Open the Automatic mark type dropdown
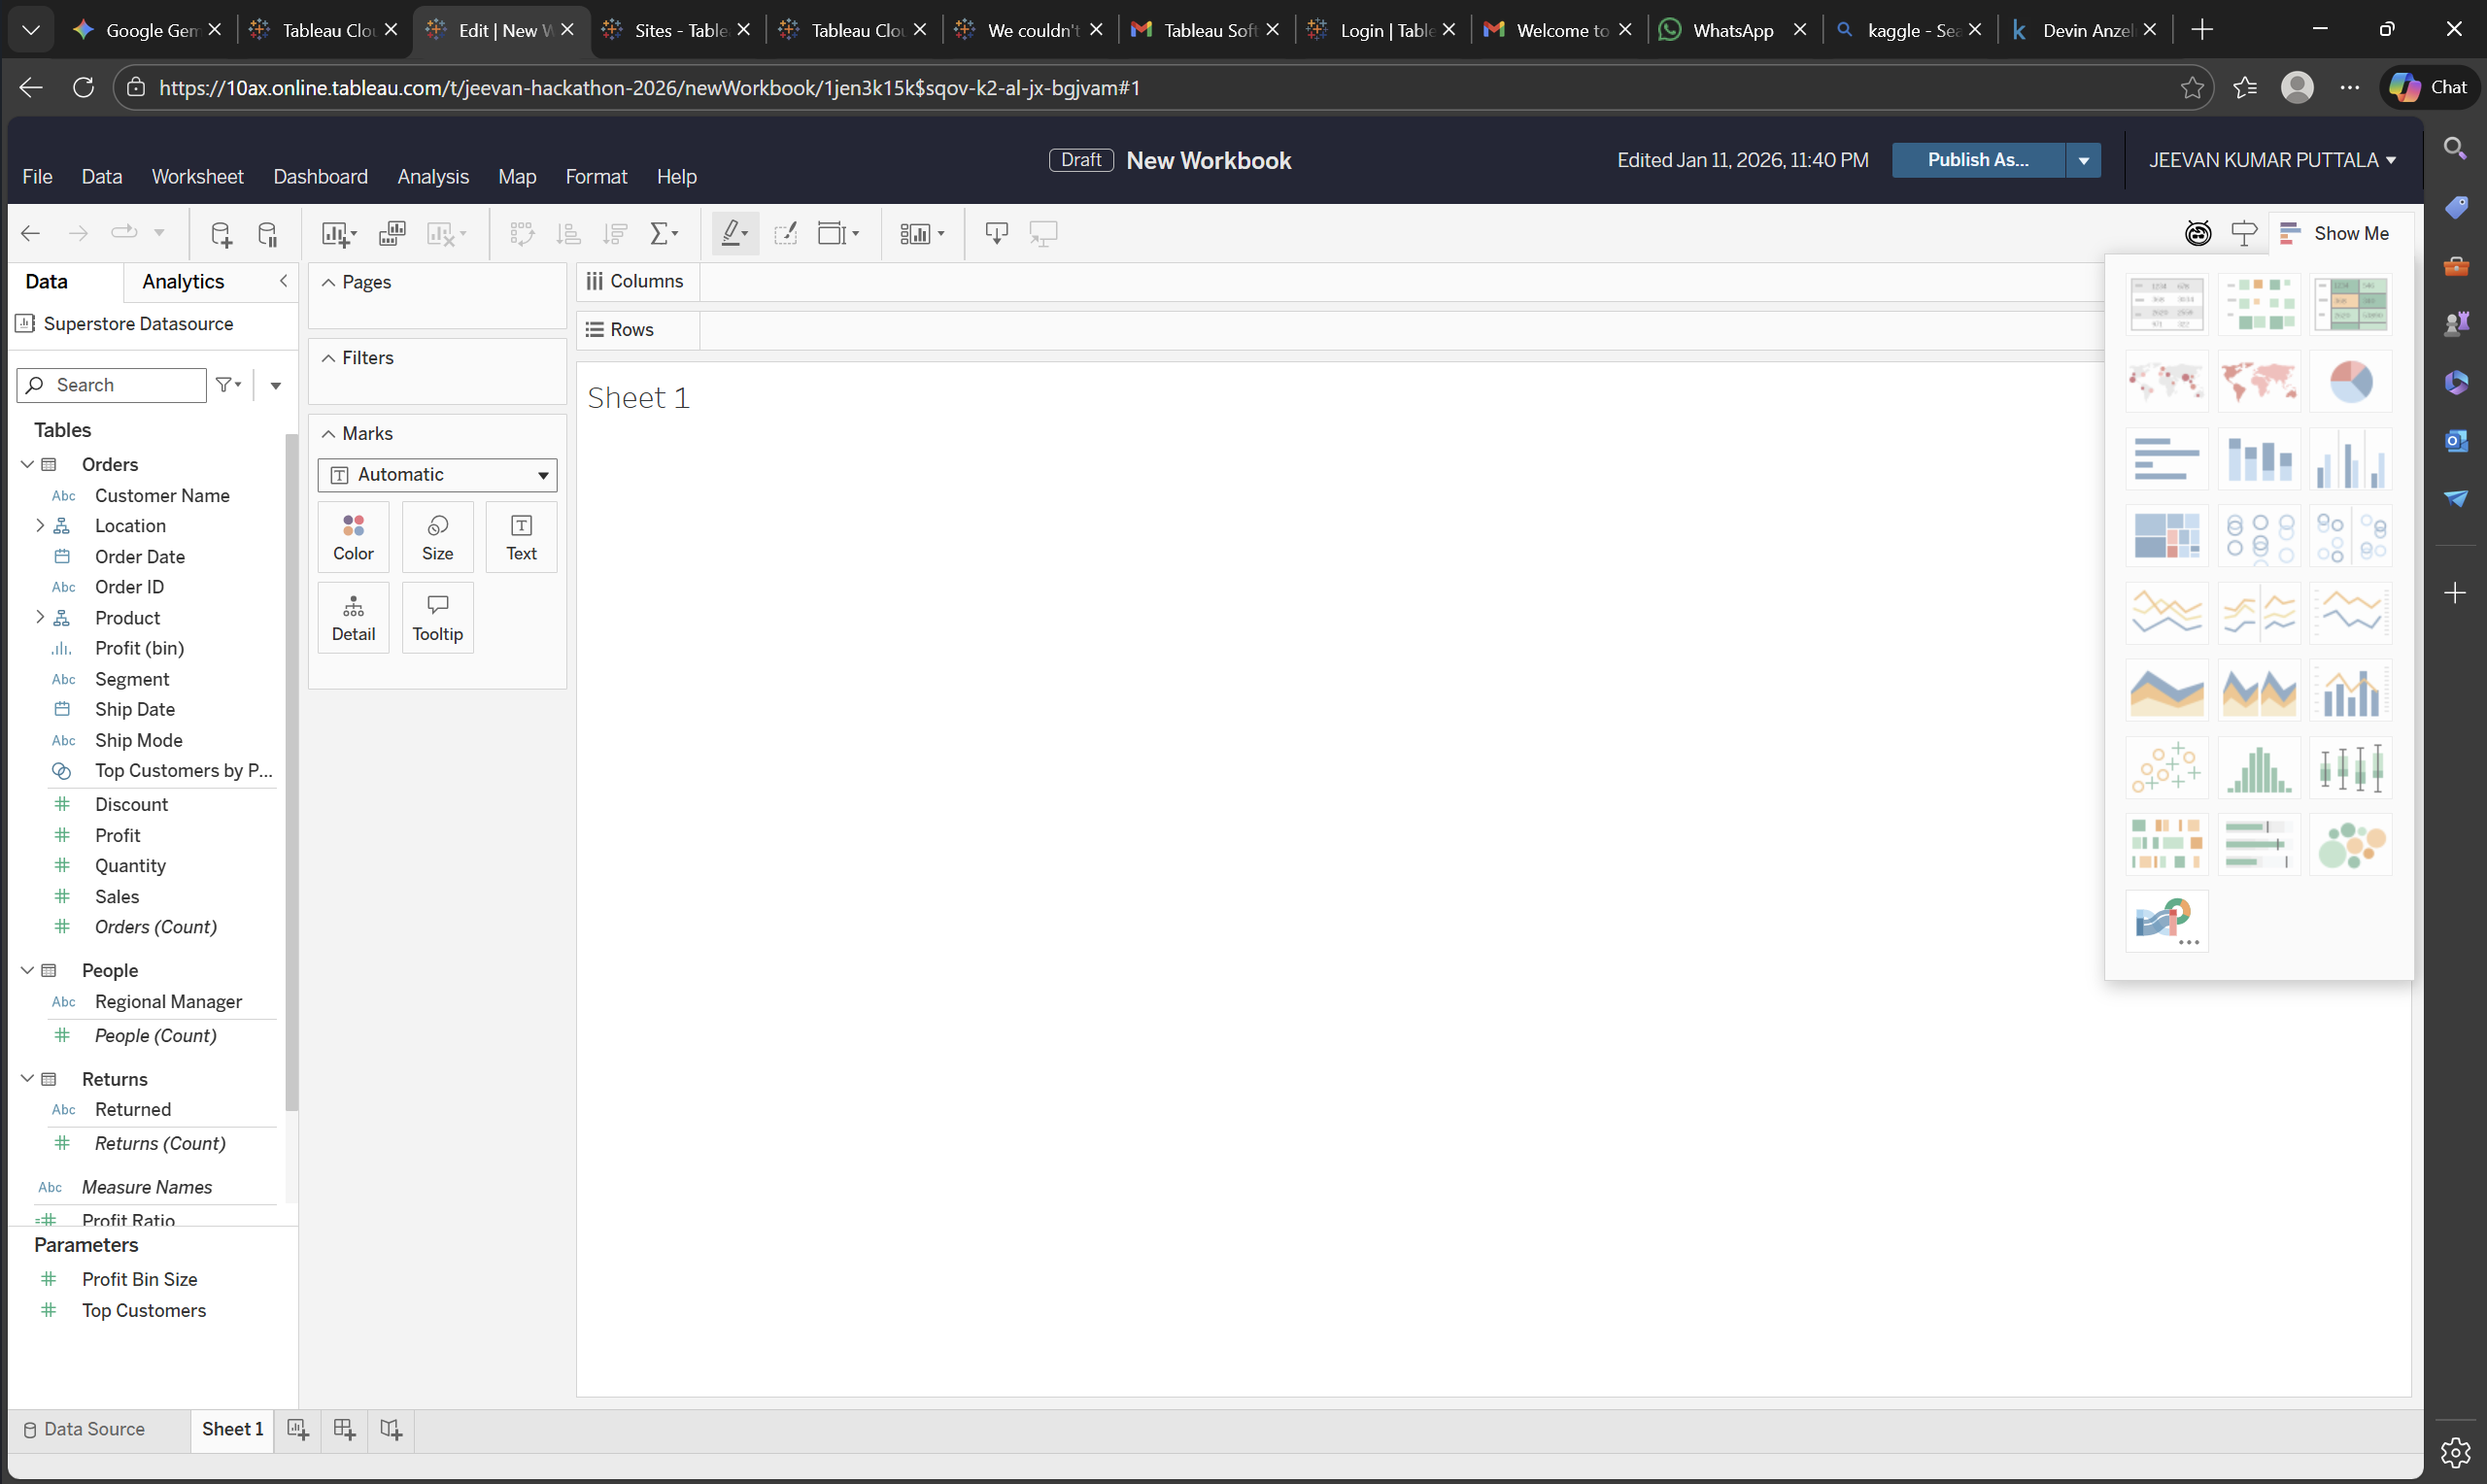2487x1484 pixels. (436, 474)
